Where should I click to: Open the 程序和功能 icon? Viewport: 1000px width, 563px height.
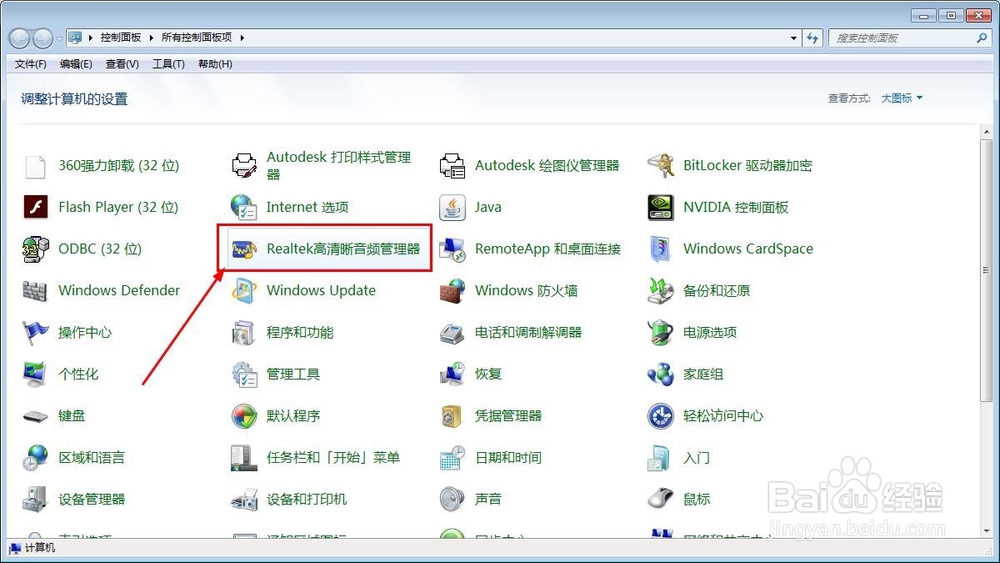(244, 332)
